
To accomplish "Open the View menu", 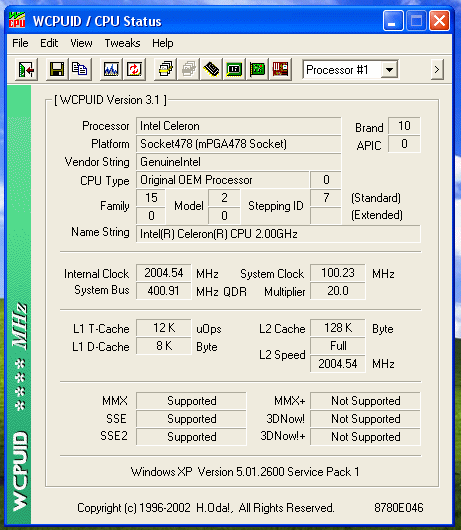I will pos(81,43).
